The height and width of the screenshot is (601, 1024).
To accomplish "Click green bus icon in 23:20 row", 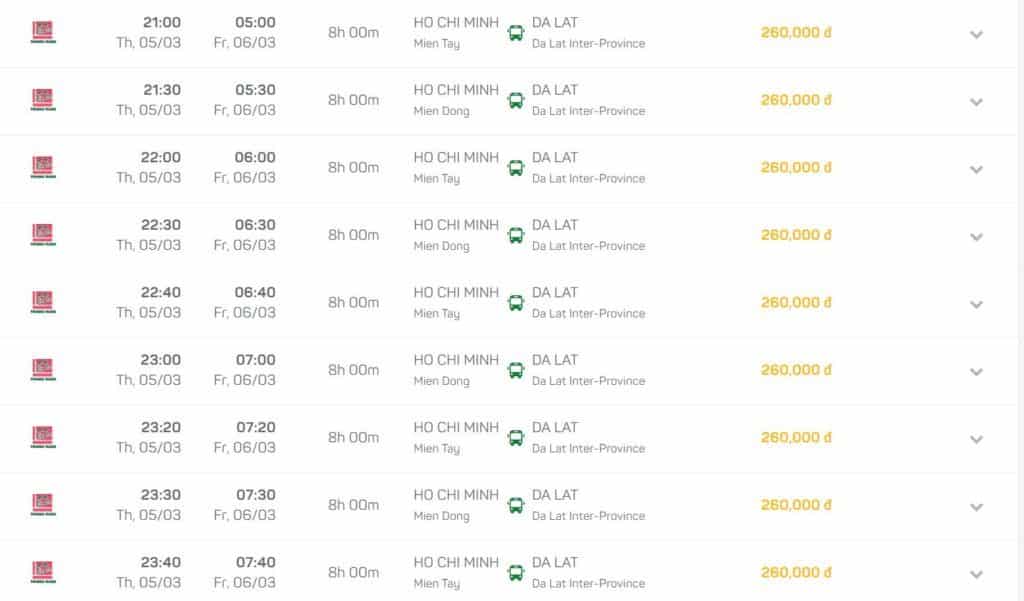I will (x=516, y=438).
